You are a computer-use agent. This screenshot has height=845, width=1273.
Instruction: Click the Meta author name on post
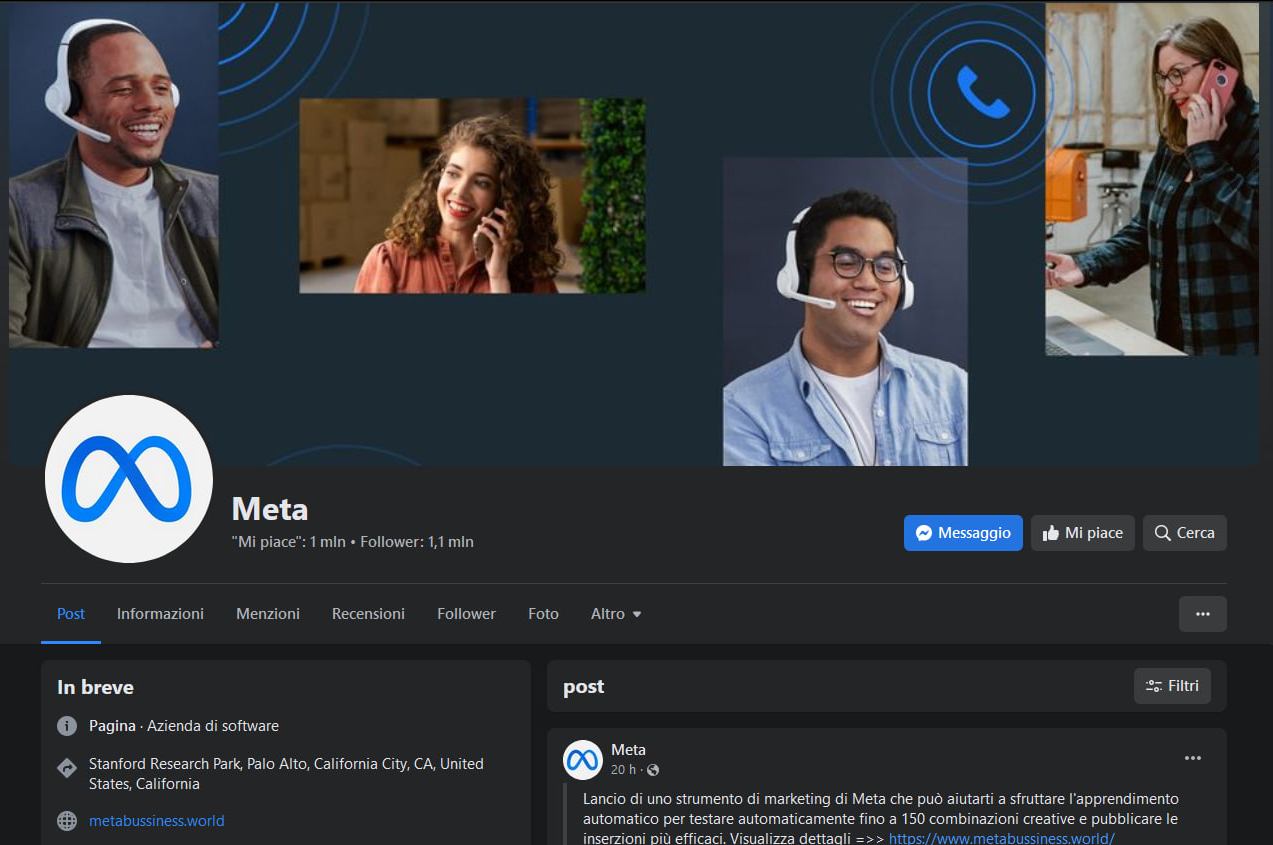point(628,750)
